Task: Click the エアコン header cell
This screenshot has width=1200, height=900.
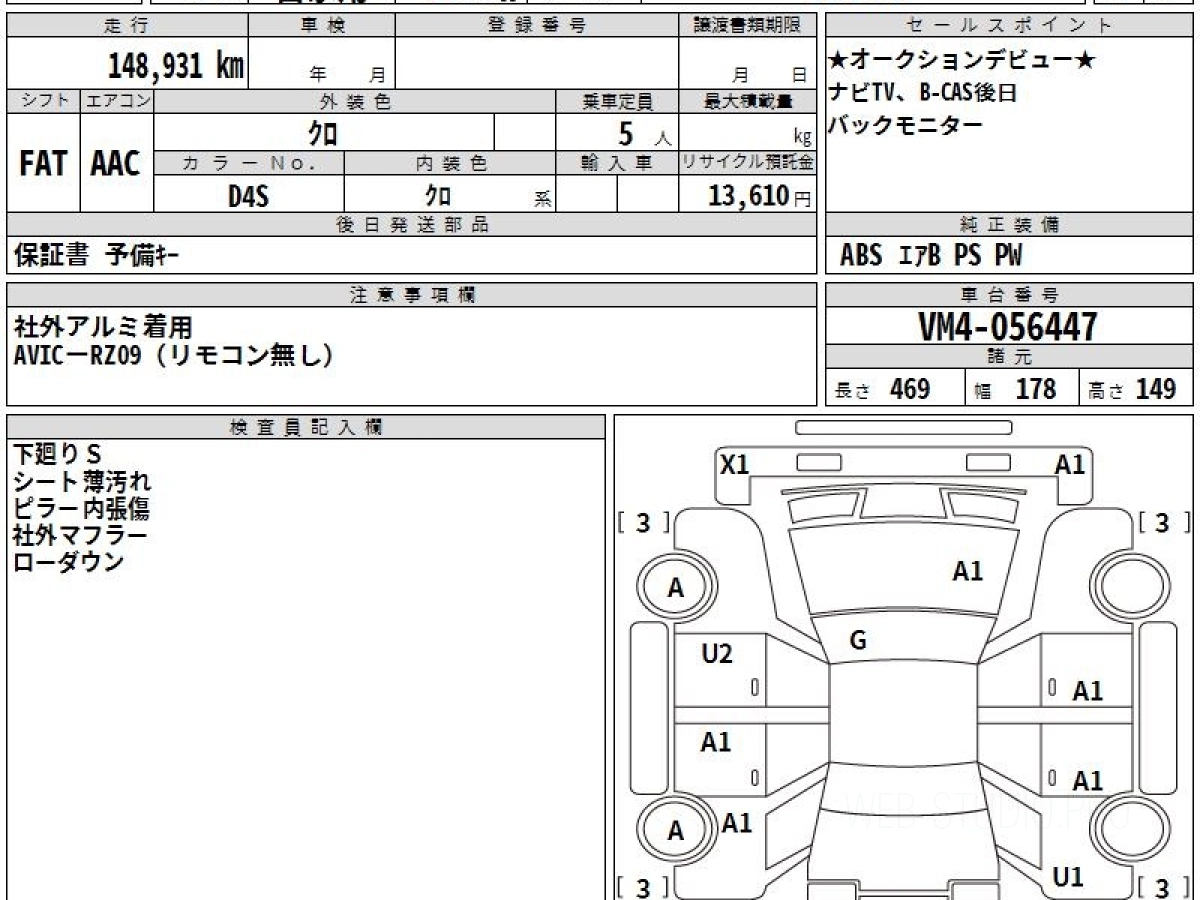Action: 117,101
